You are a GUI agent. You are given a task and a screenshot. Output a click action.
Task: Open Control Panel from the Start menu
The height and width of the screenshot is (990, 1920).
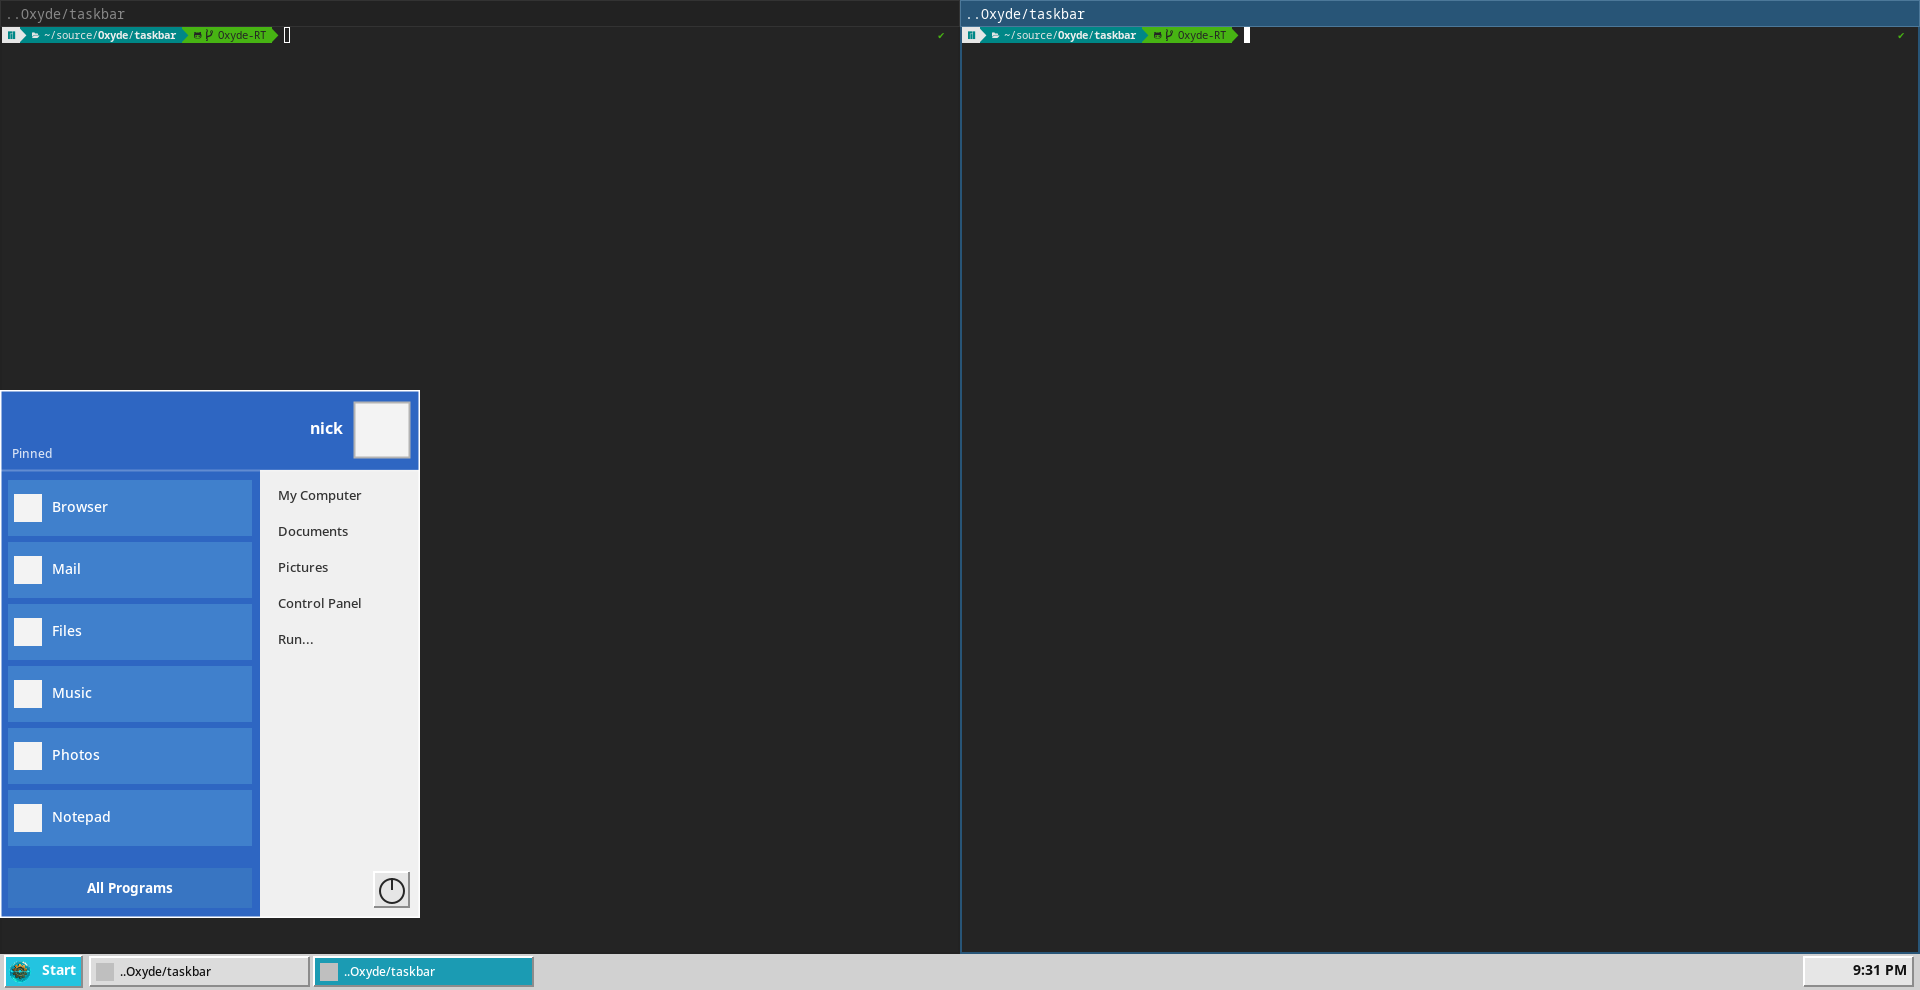[319, 603]
